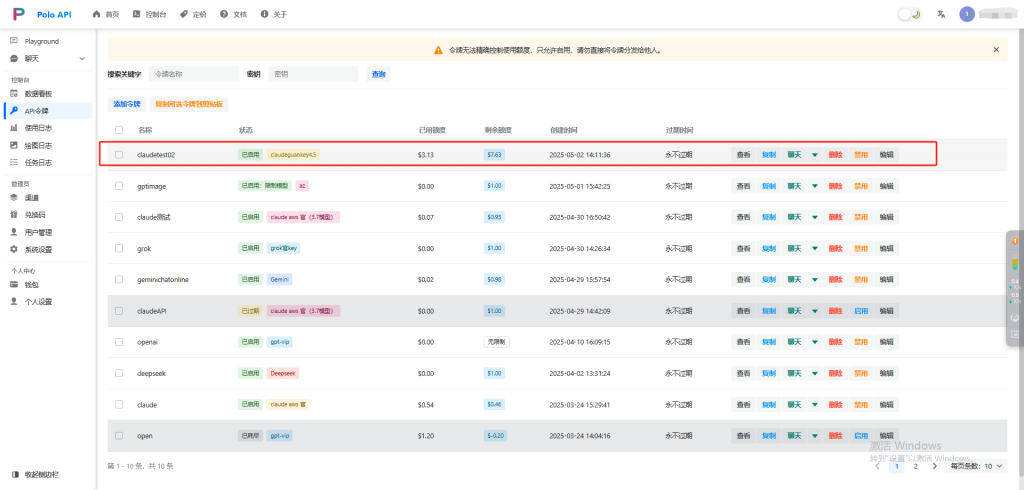Open the 首页 home navigation item
The width and height of the screenshot is (1024, 490).
click(106, 14)
